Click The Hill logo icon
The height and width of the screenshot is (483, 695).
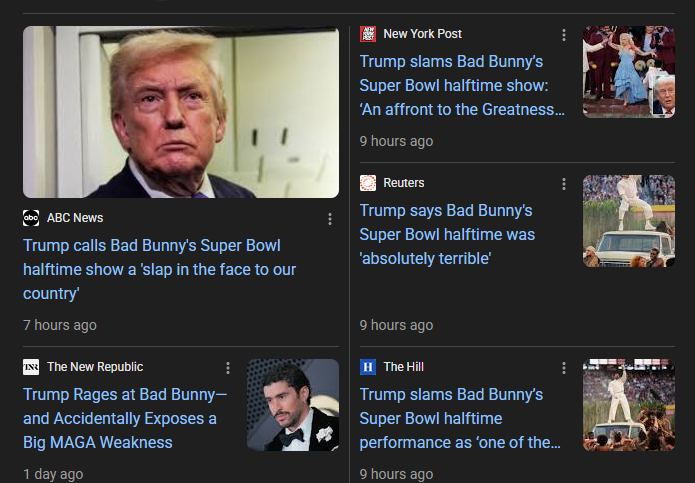pyautogui.click(x=368, y=367)
